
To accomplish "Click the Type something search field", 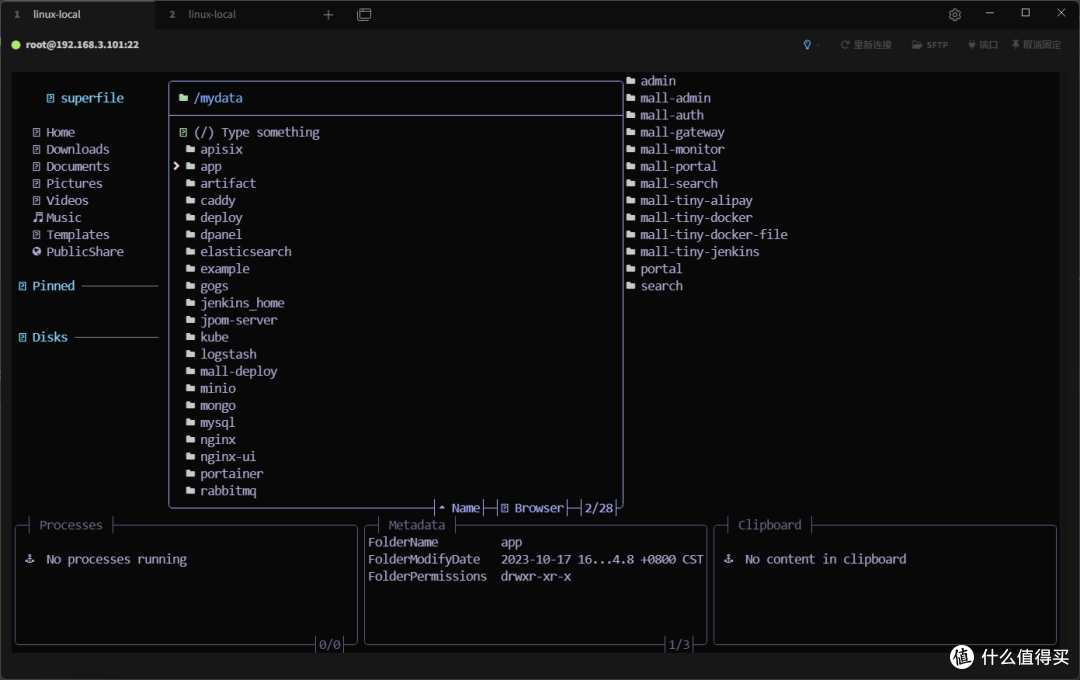I will 256,132.
